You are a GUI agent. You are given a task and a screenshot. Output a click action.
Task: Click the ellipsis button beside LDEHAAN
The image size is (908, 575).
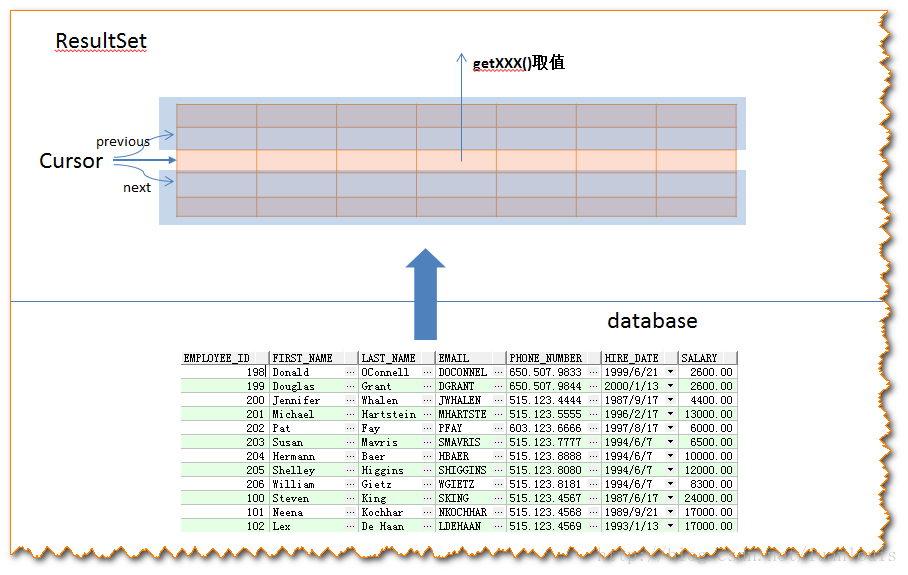pyautogui.click(x=498, y=526)
